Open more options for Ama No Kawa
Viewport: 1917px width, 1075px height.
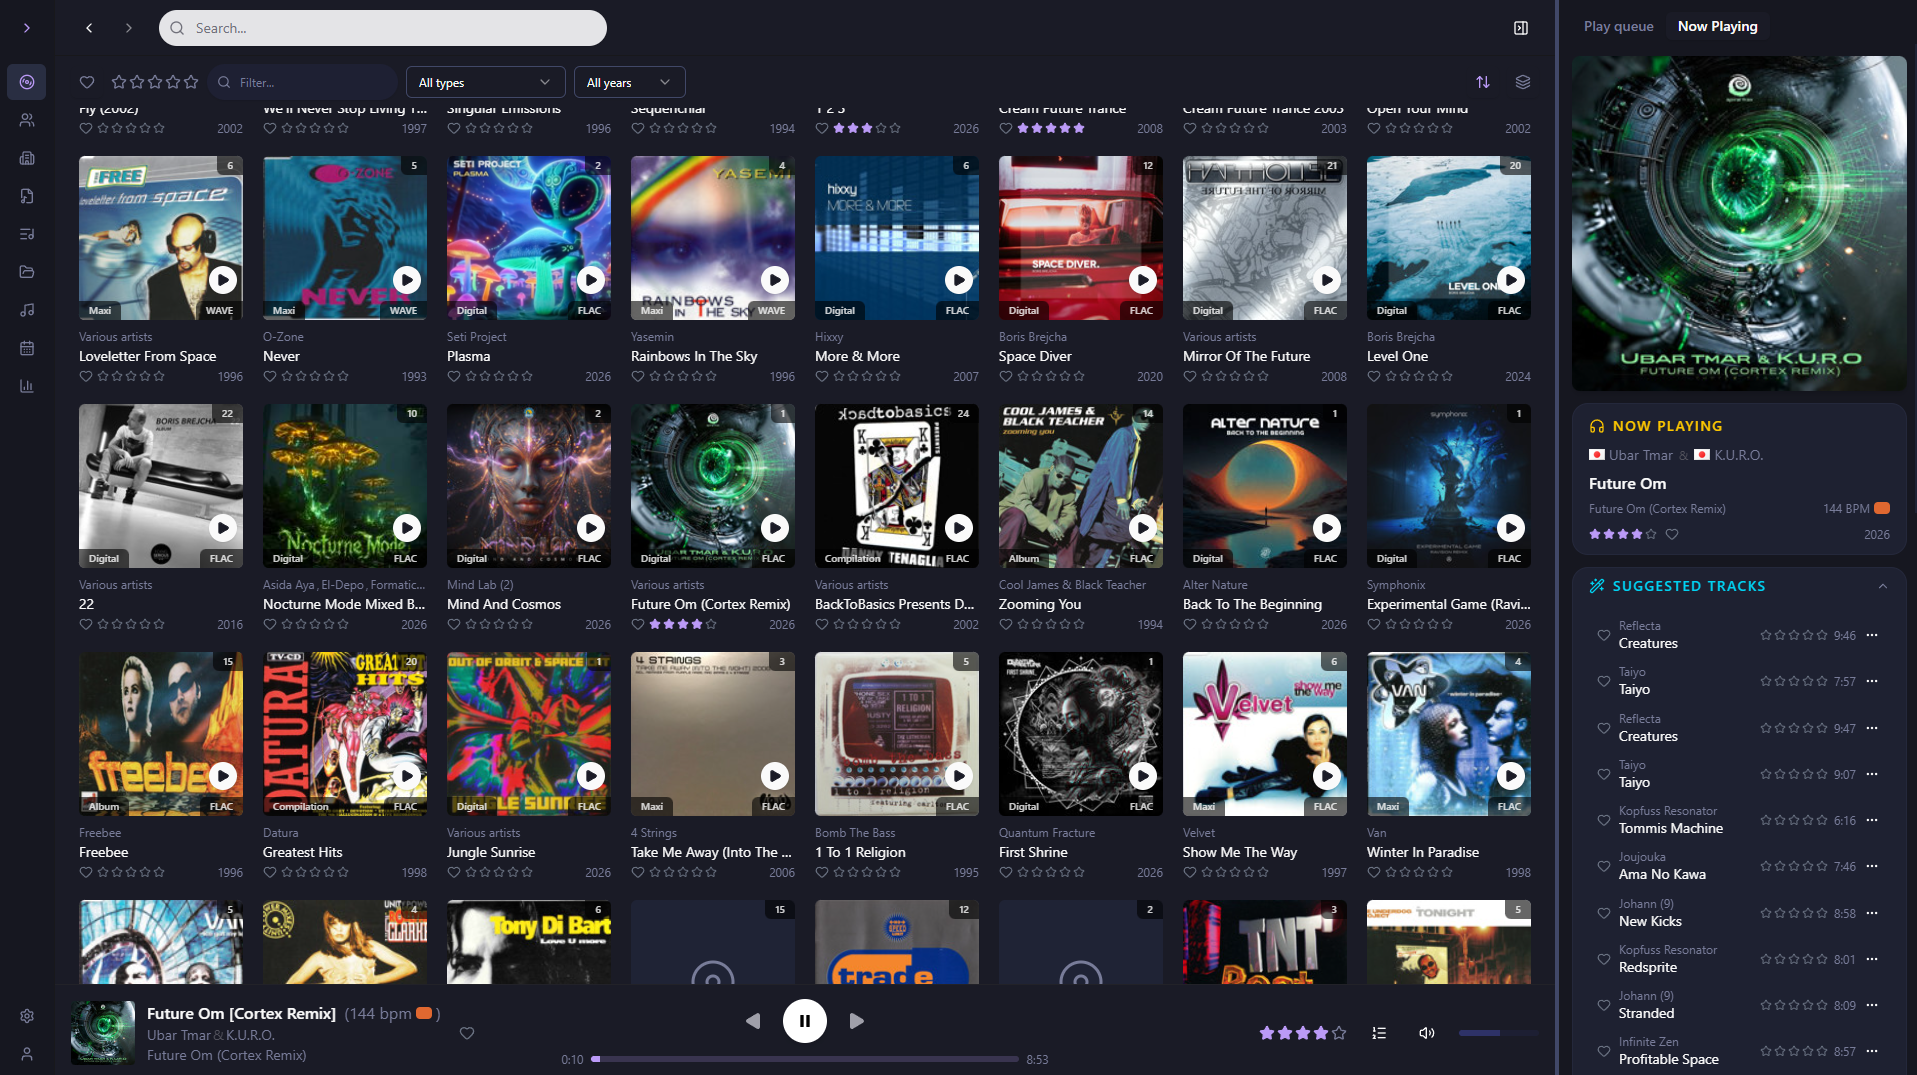point(1872,866)
